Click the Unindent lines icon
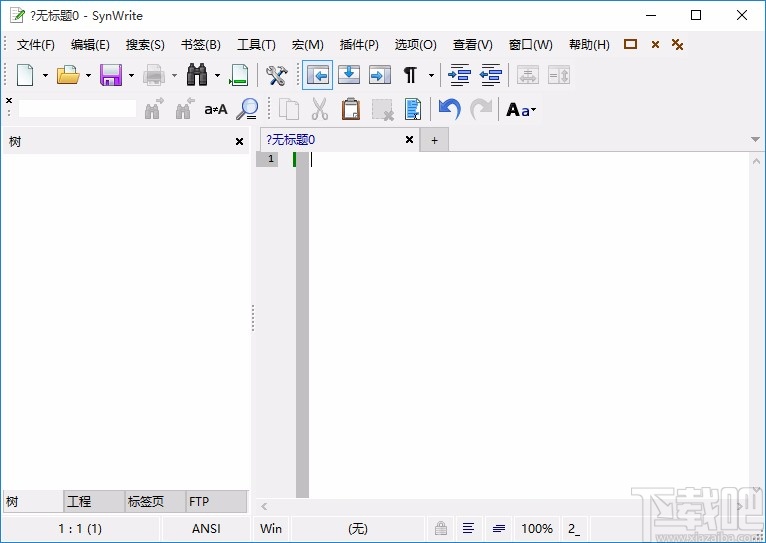This screenshot has height=543, width=766. coord(490,75)
